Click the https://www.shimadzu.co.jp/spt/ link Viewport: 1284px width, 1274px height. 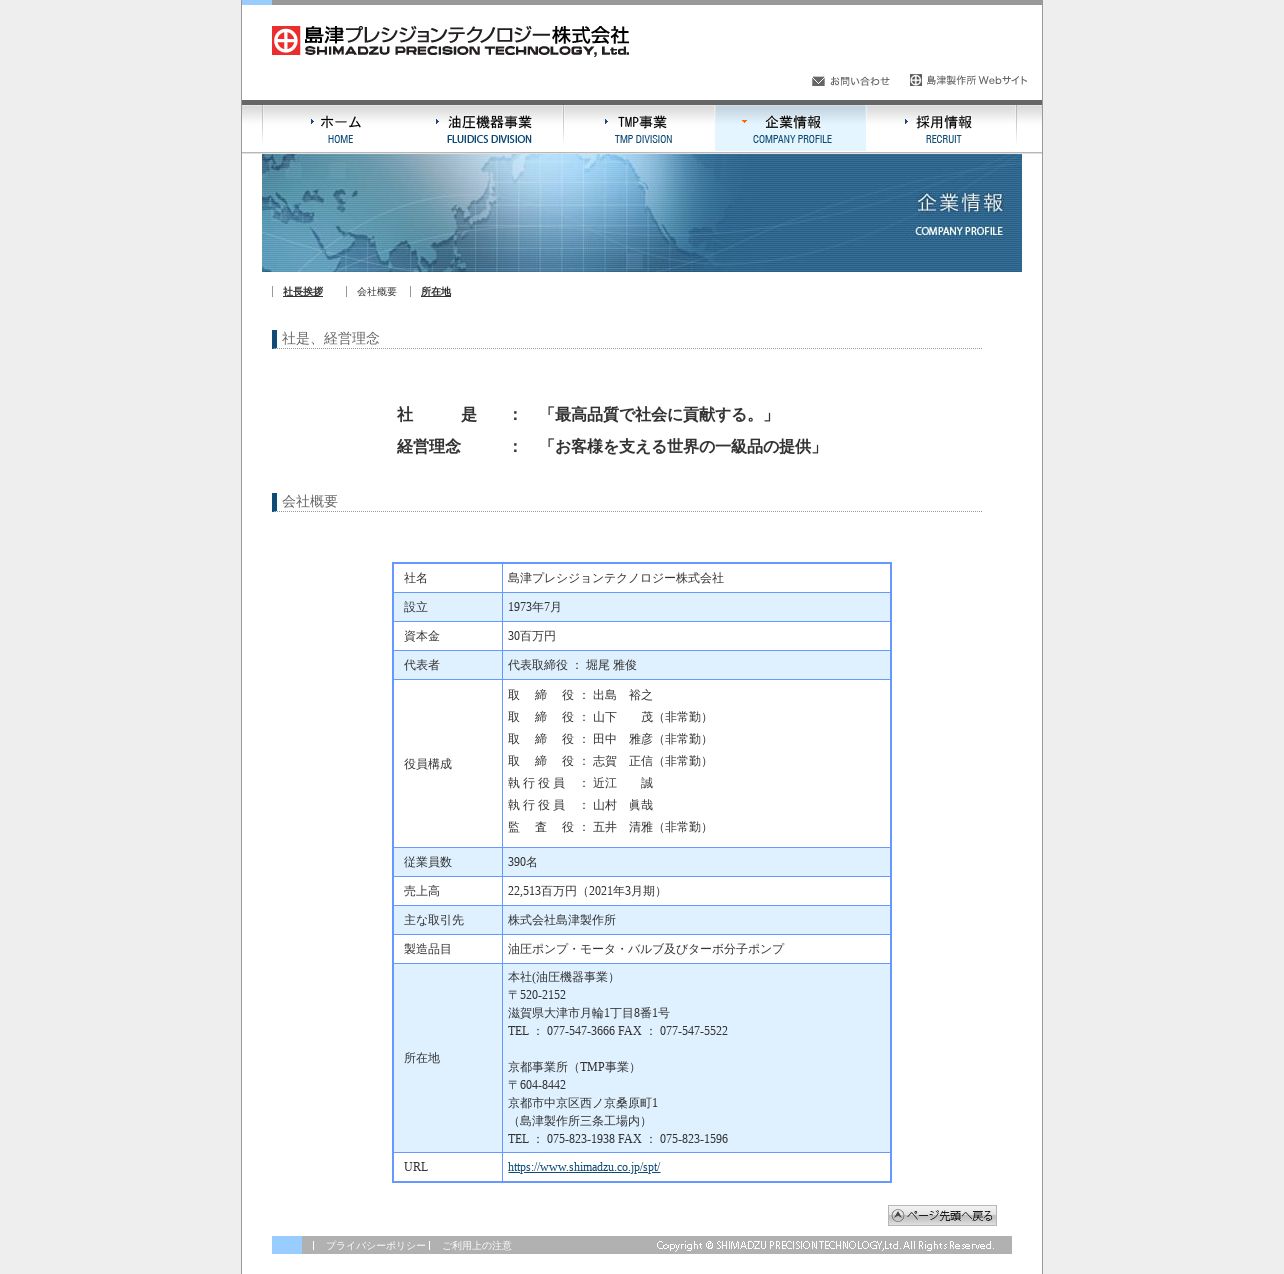[x=584, y=1167]
